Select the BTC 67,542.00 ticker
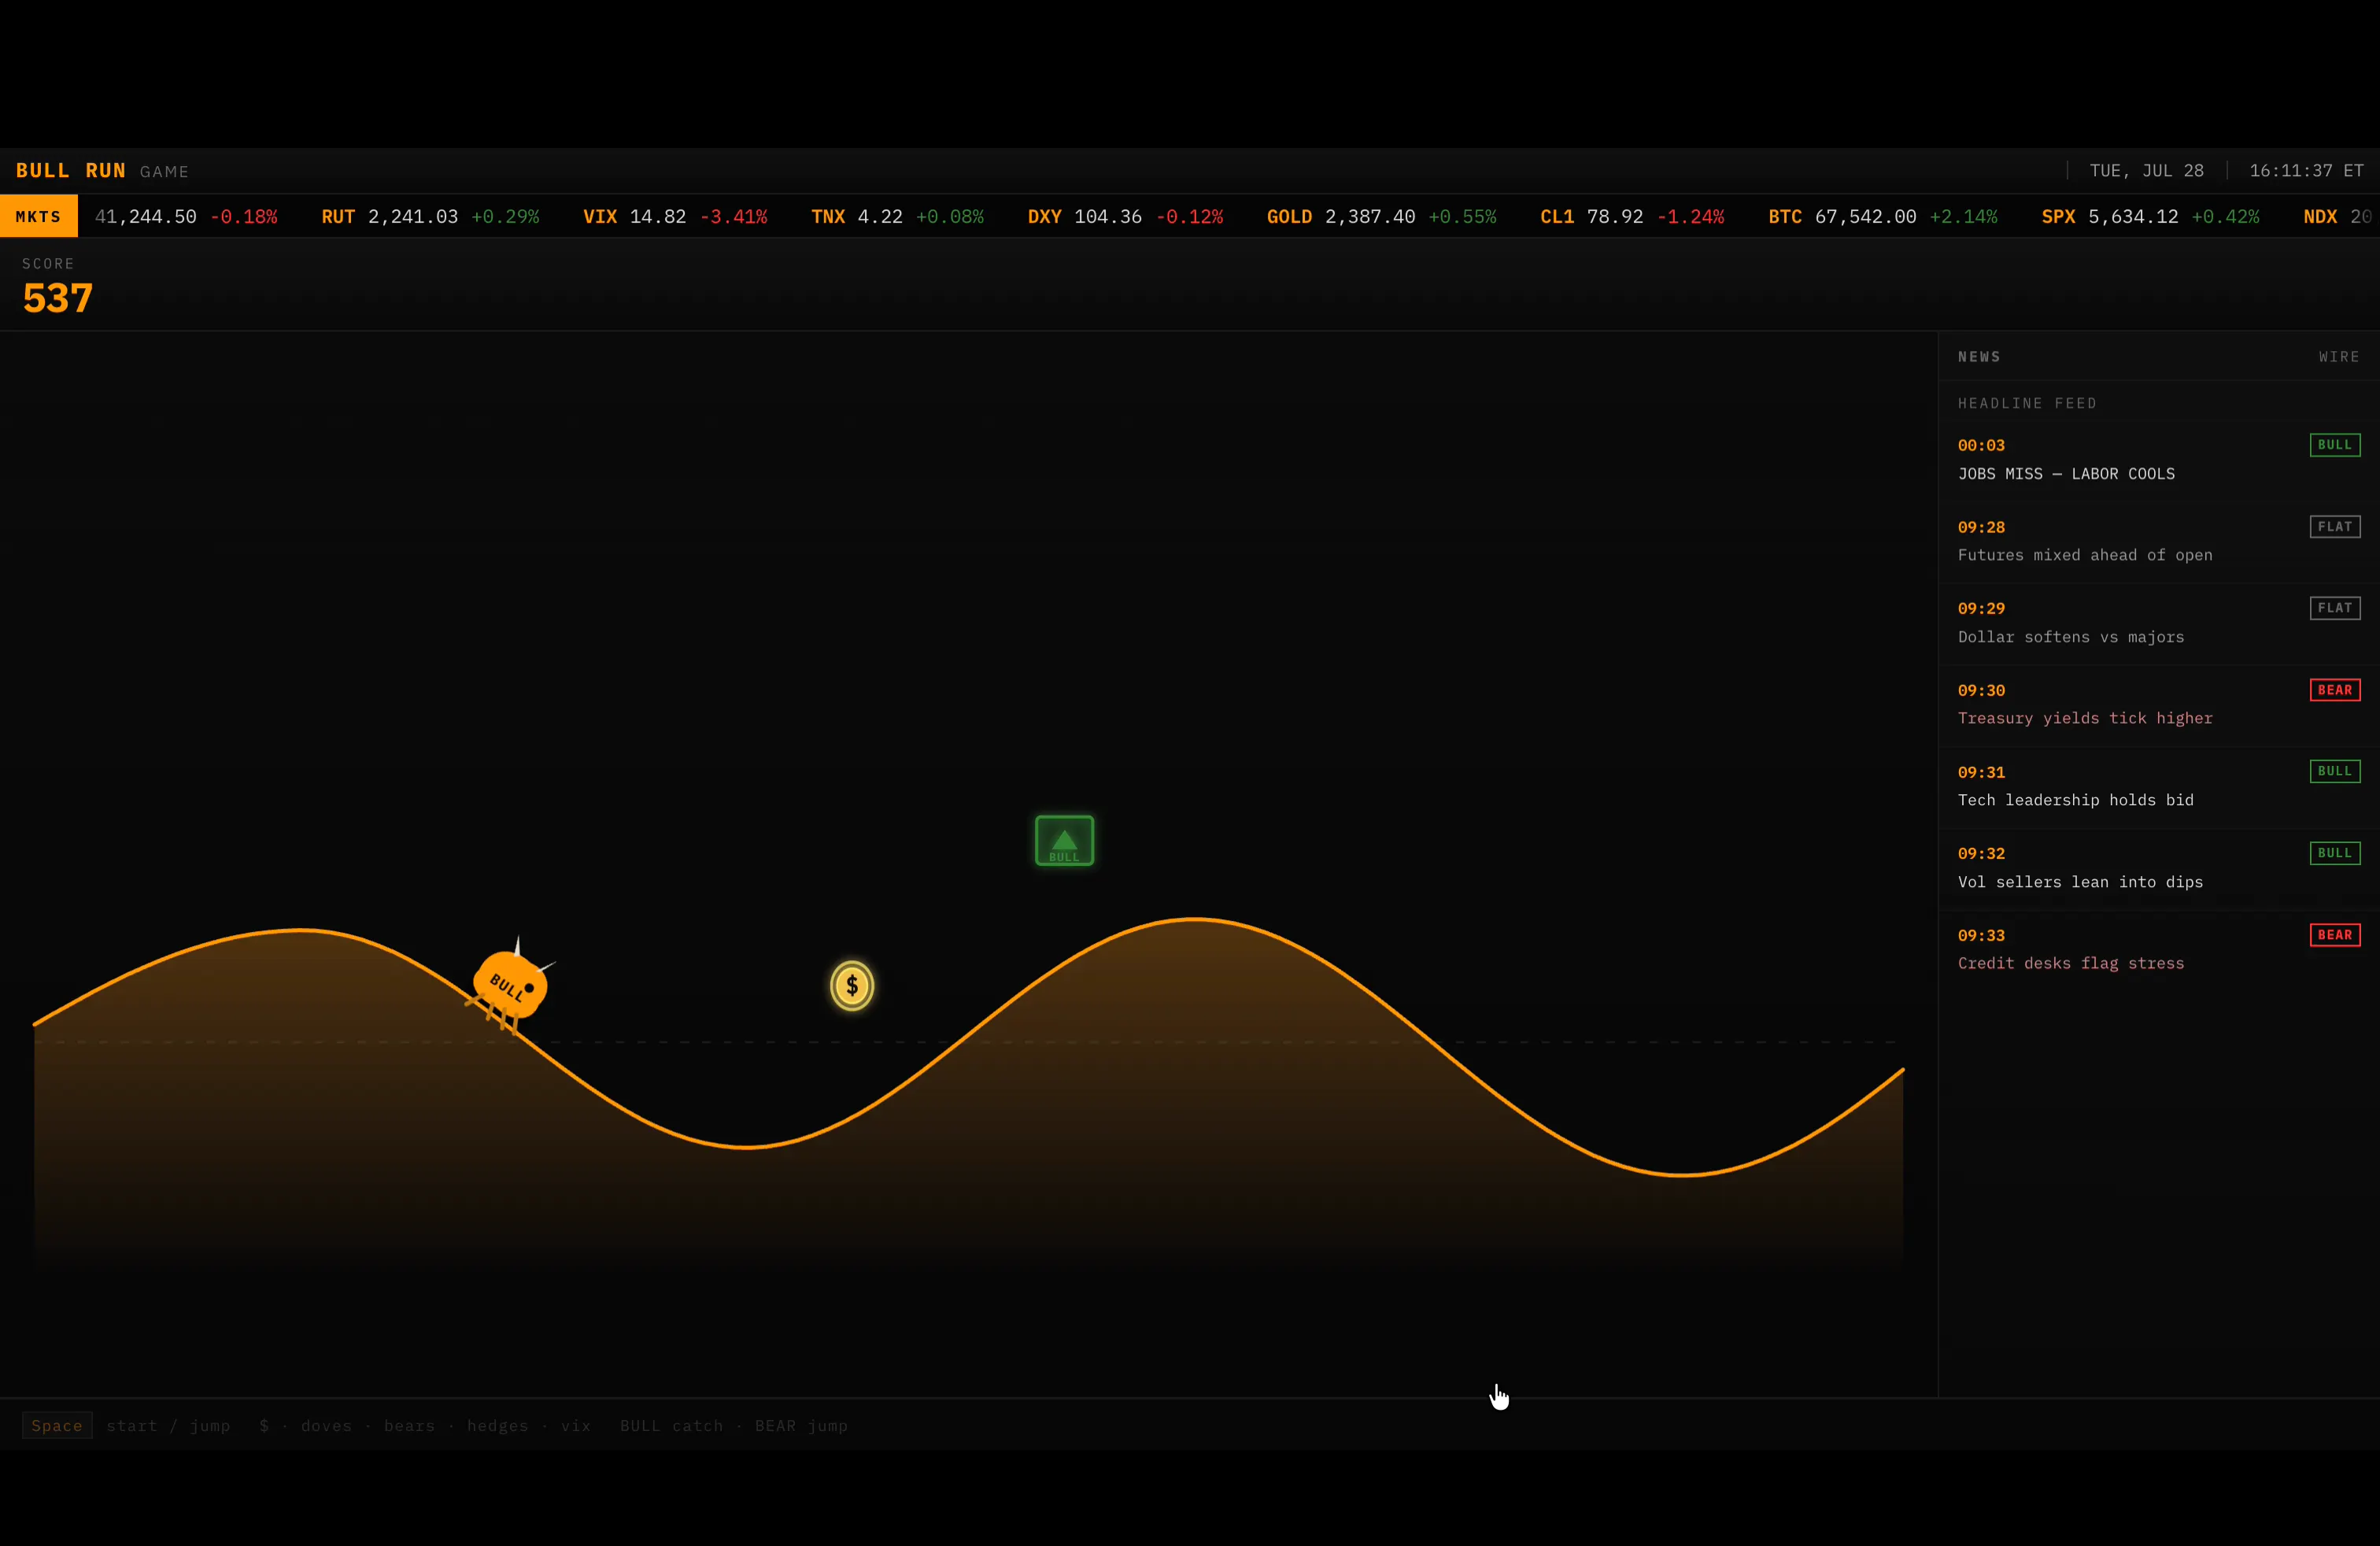The height and width of the screenshot is (1546, 2380). pos(1882,217)
